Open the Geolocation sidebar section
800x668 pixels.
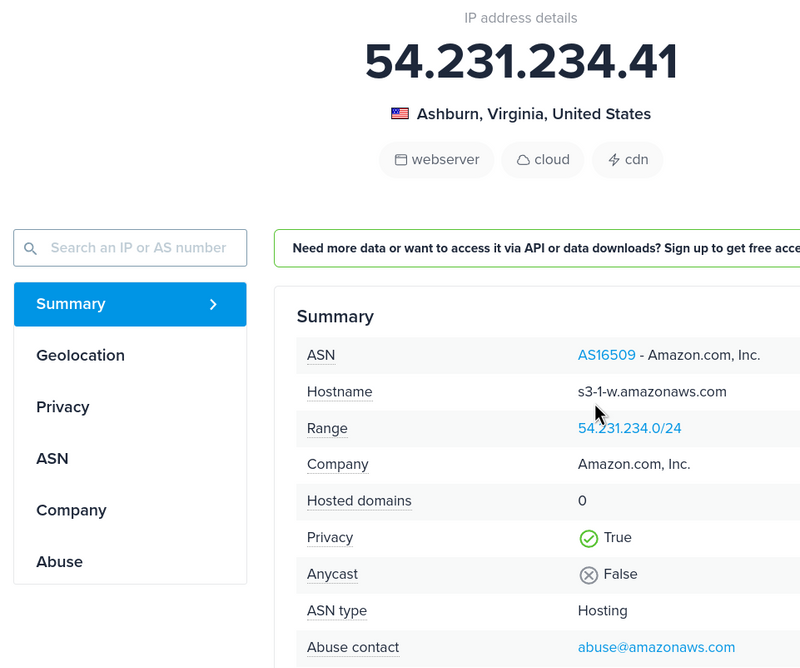81,356
